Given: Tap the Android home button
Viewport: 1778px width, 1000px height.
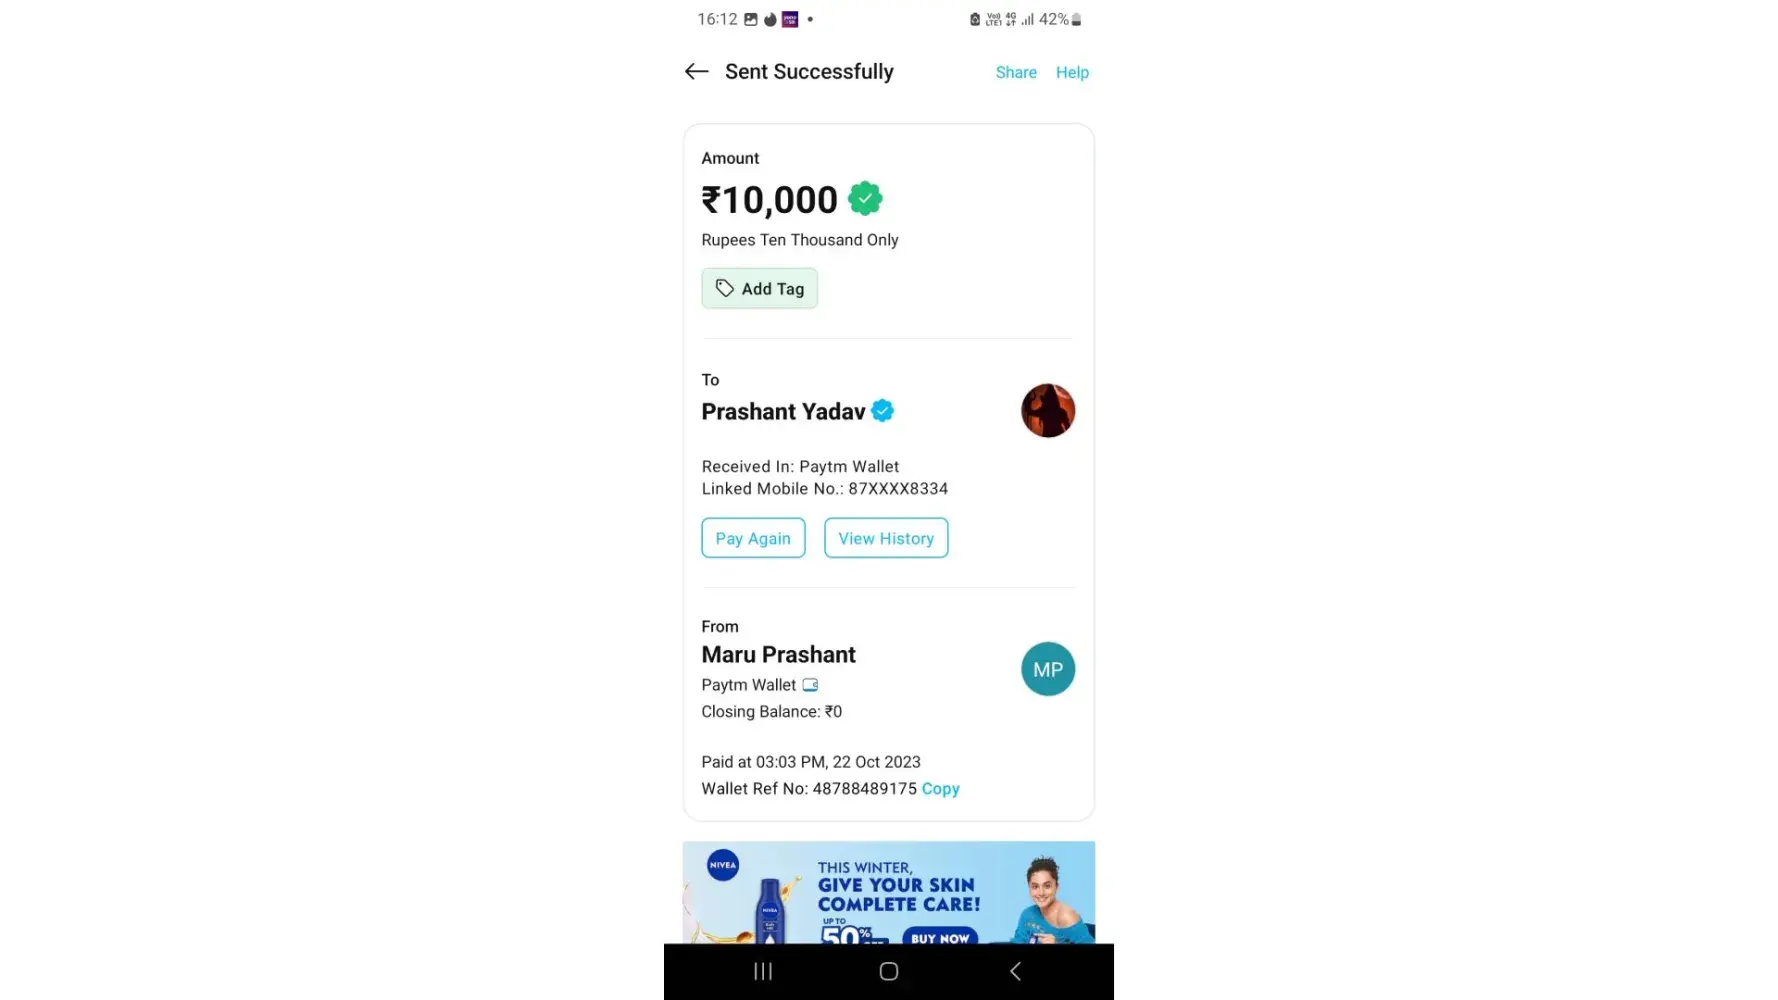Looking at the screenshot, I should (x=888, y=971).
